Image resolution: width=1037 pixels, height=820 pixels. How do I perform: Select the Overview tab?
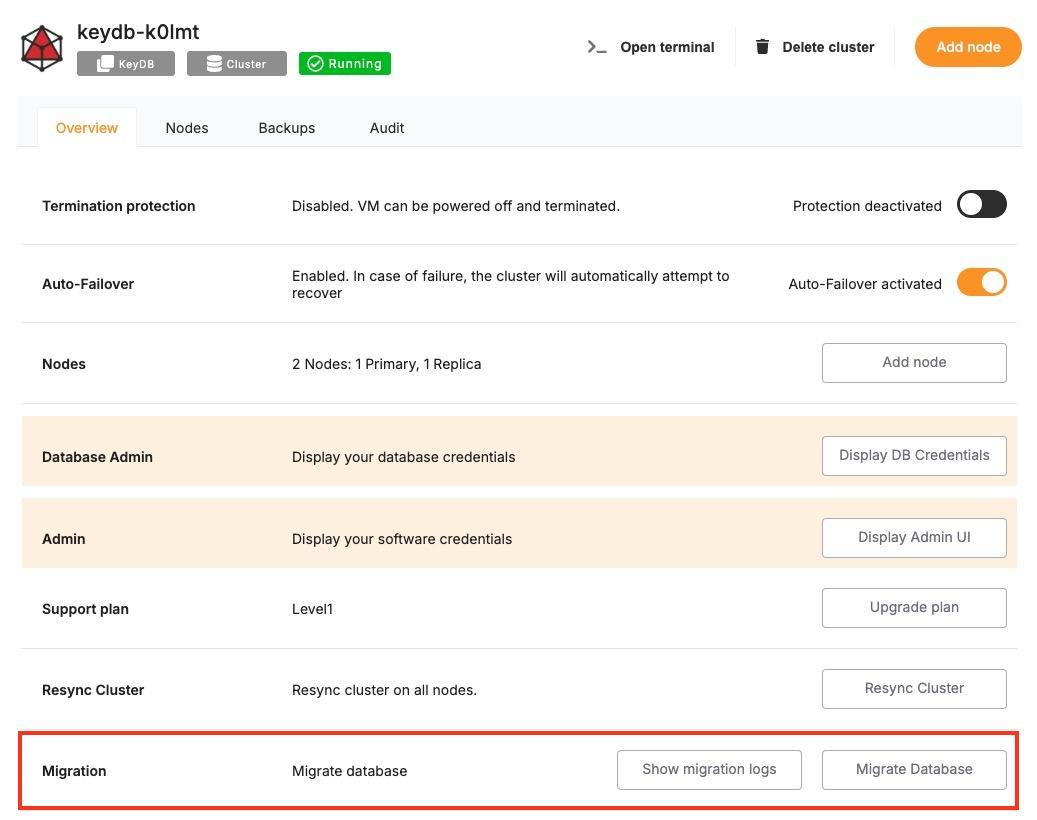(x=87, y=128)
